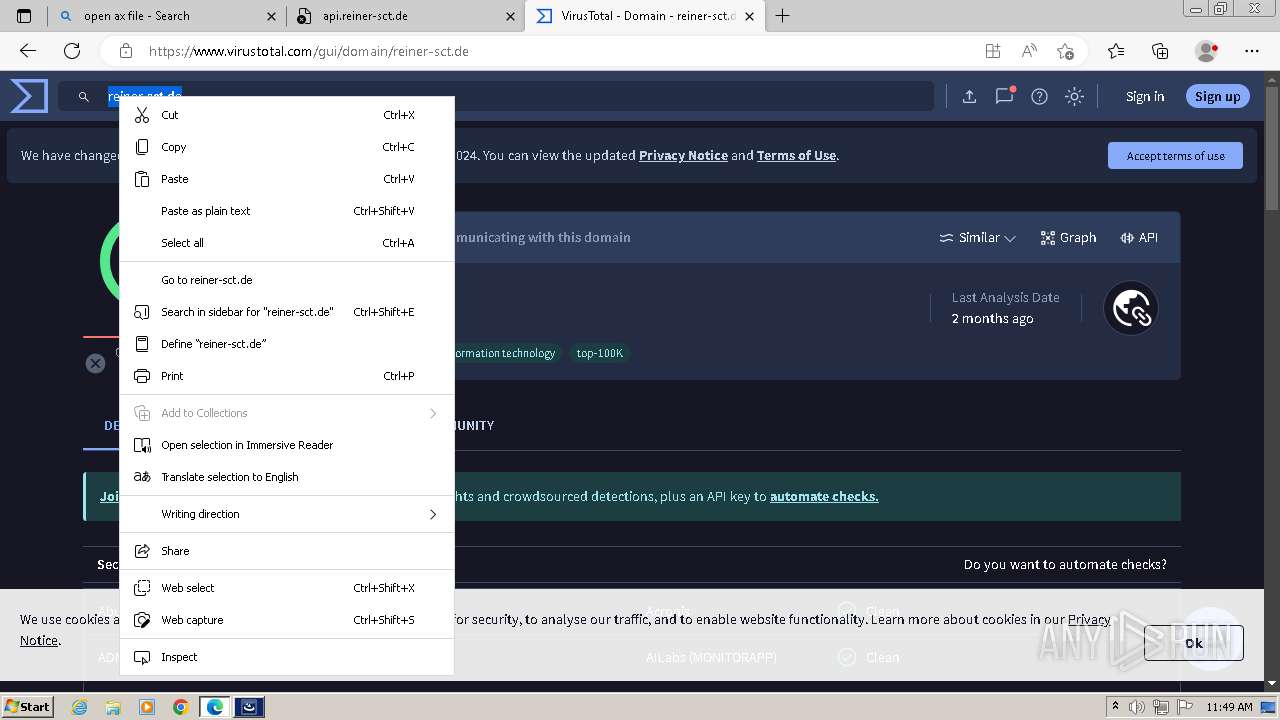1280x720 pixels.
Task: Choose Cut from the context menu
Action: 287,115
